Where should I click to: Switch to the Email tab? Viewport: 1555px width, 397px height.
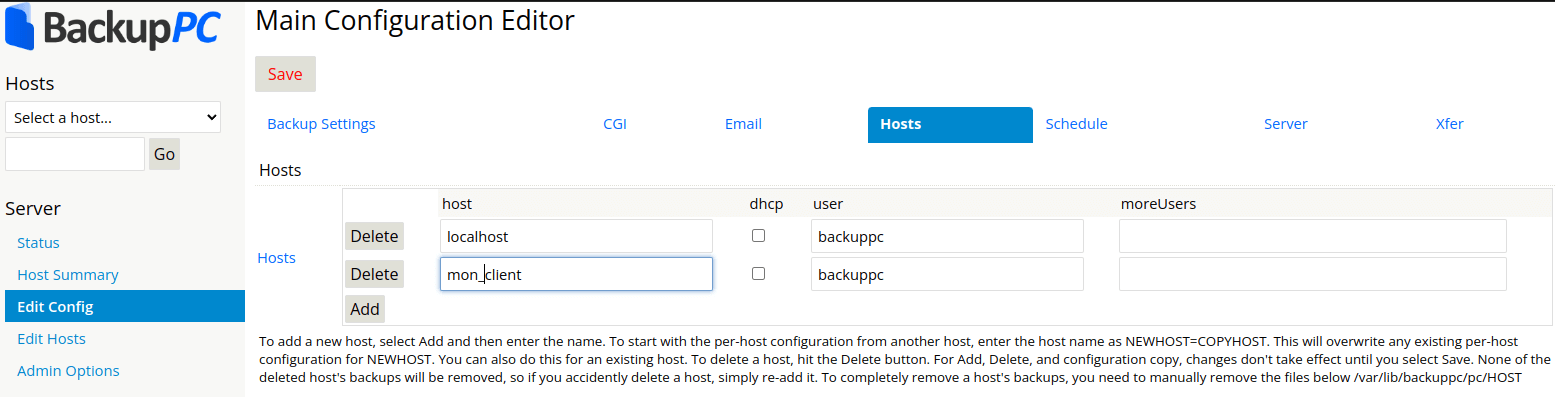[743, 124]
